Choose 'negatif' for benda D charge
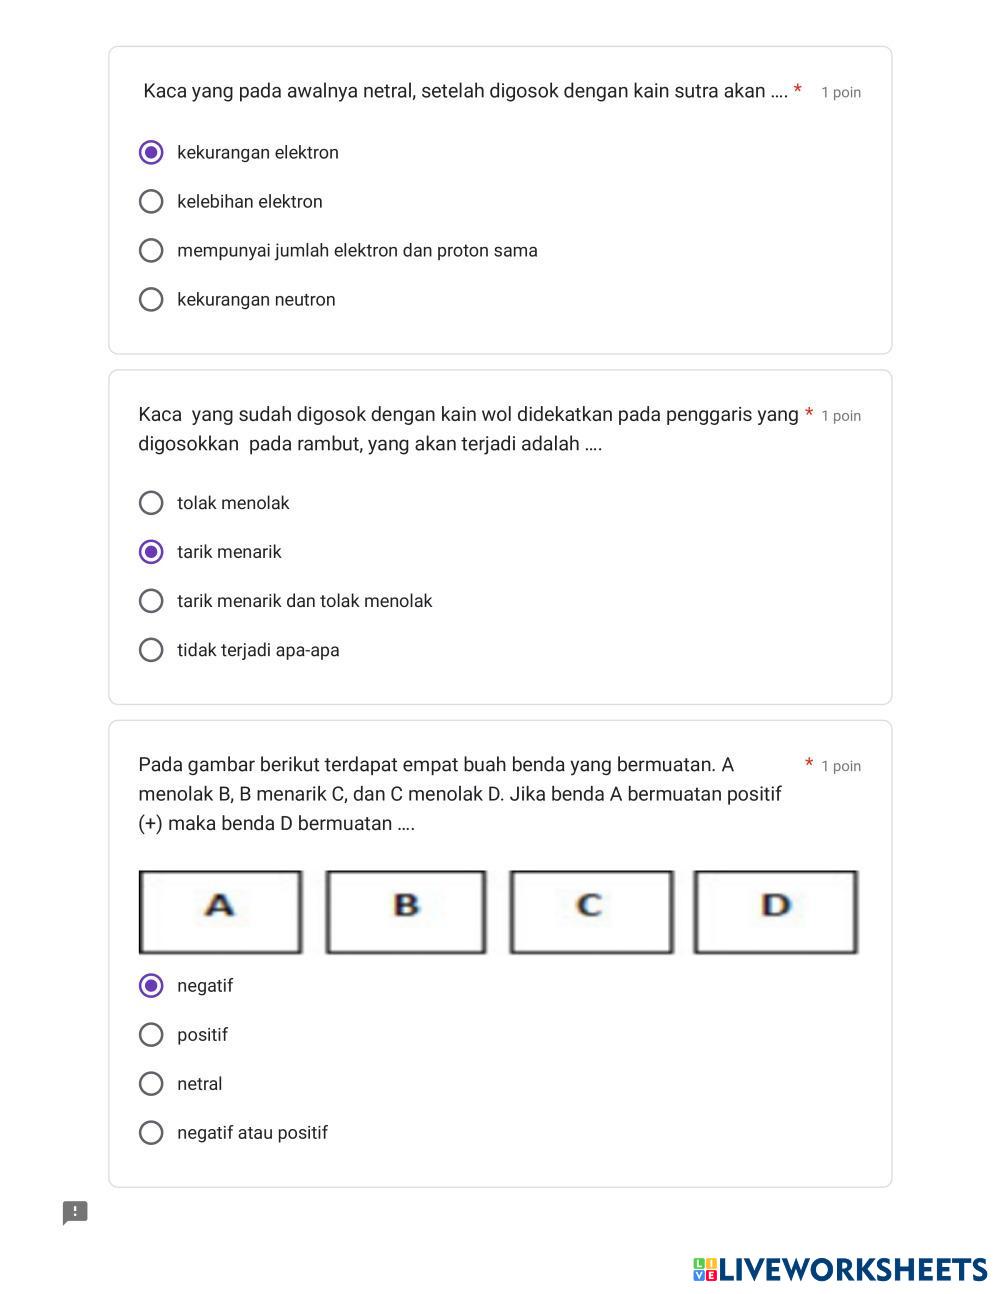1000x1294 pixels. [151, 985]
